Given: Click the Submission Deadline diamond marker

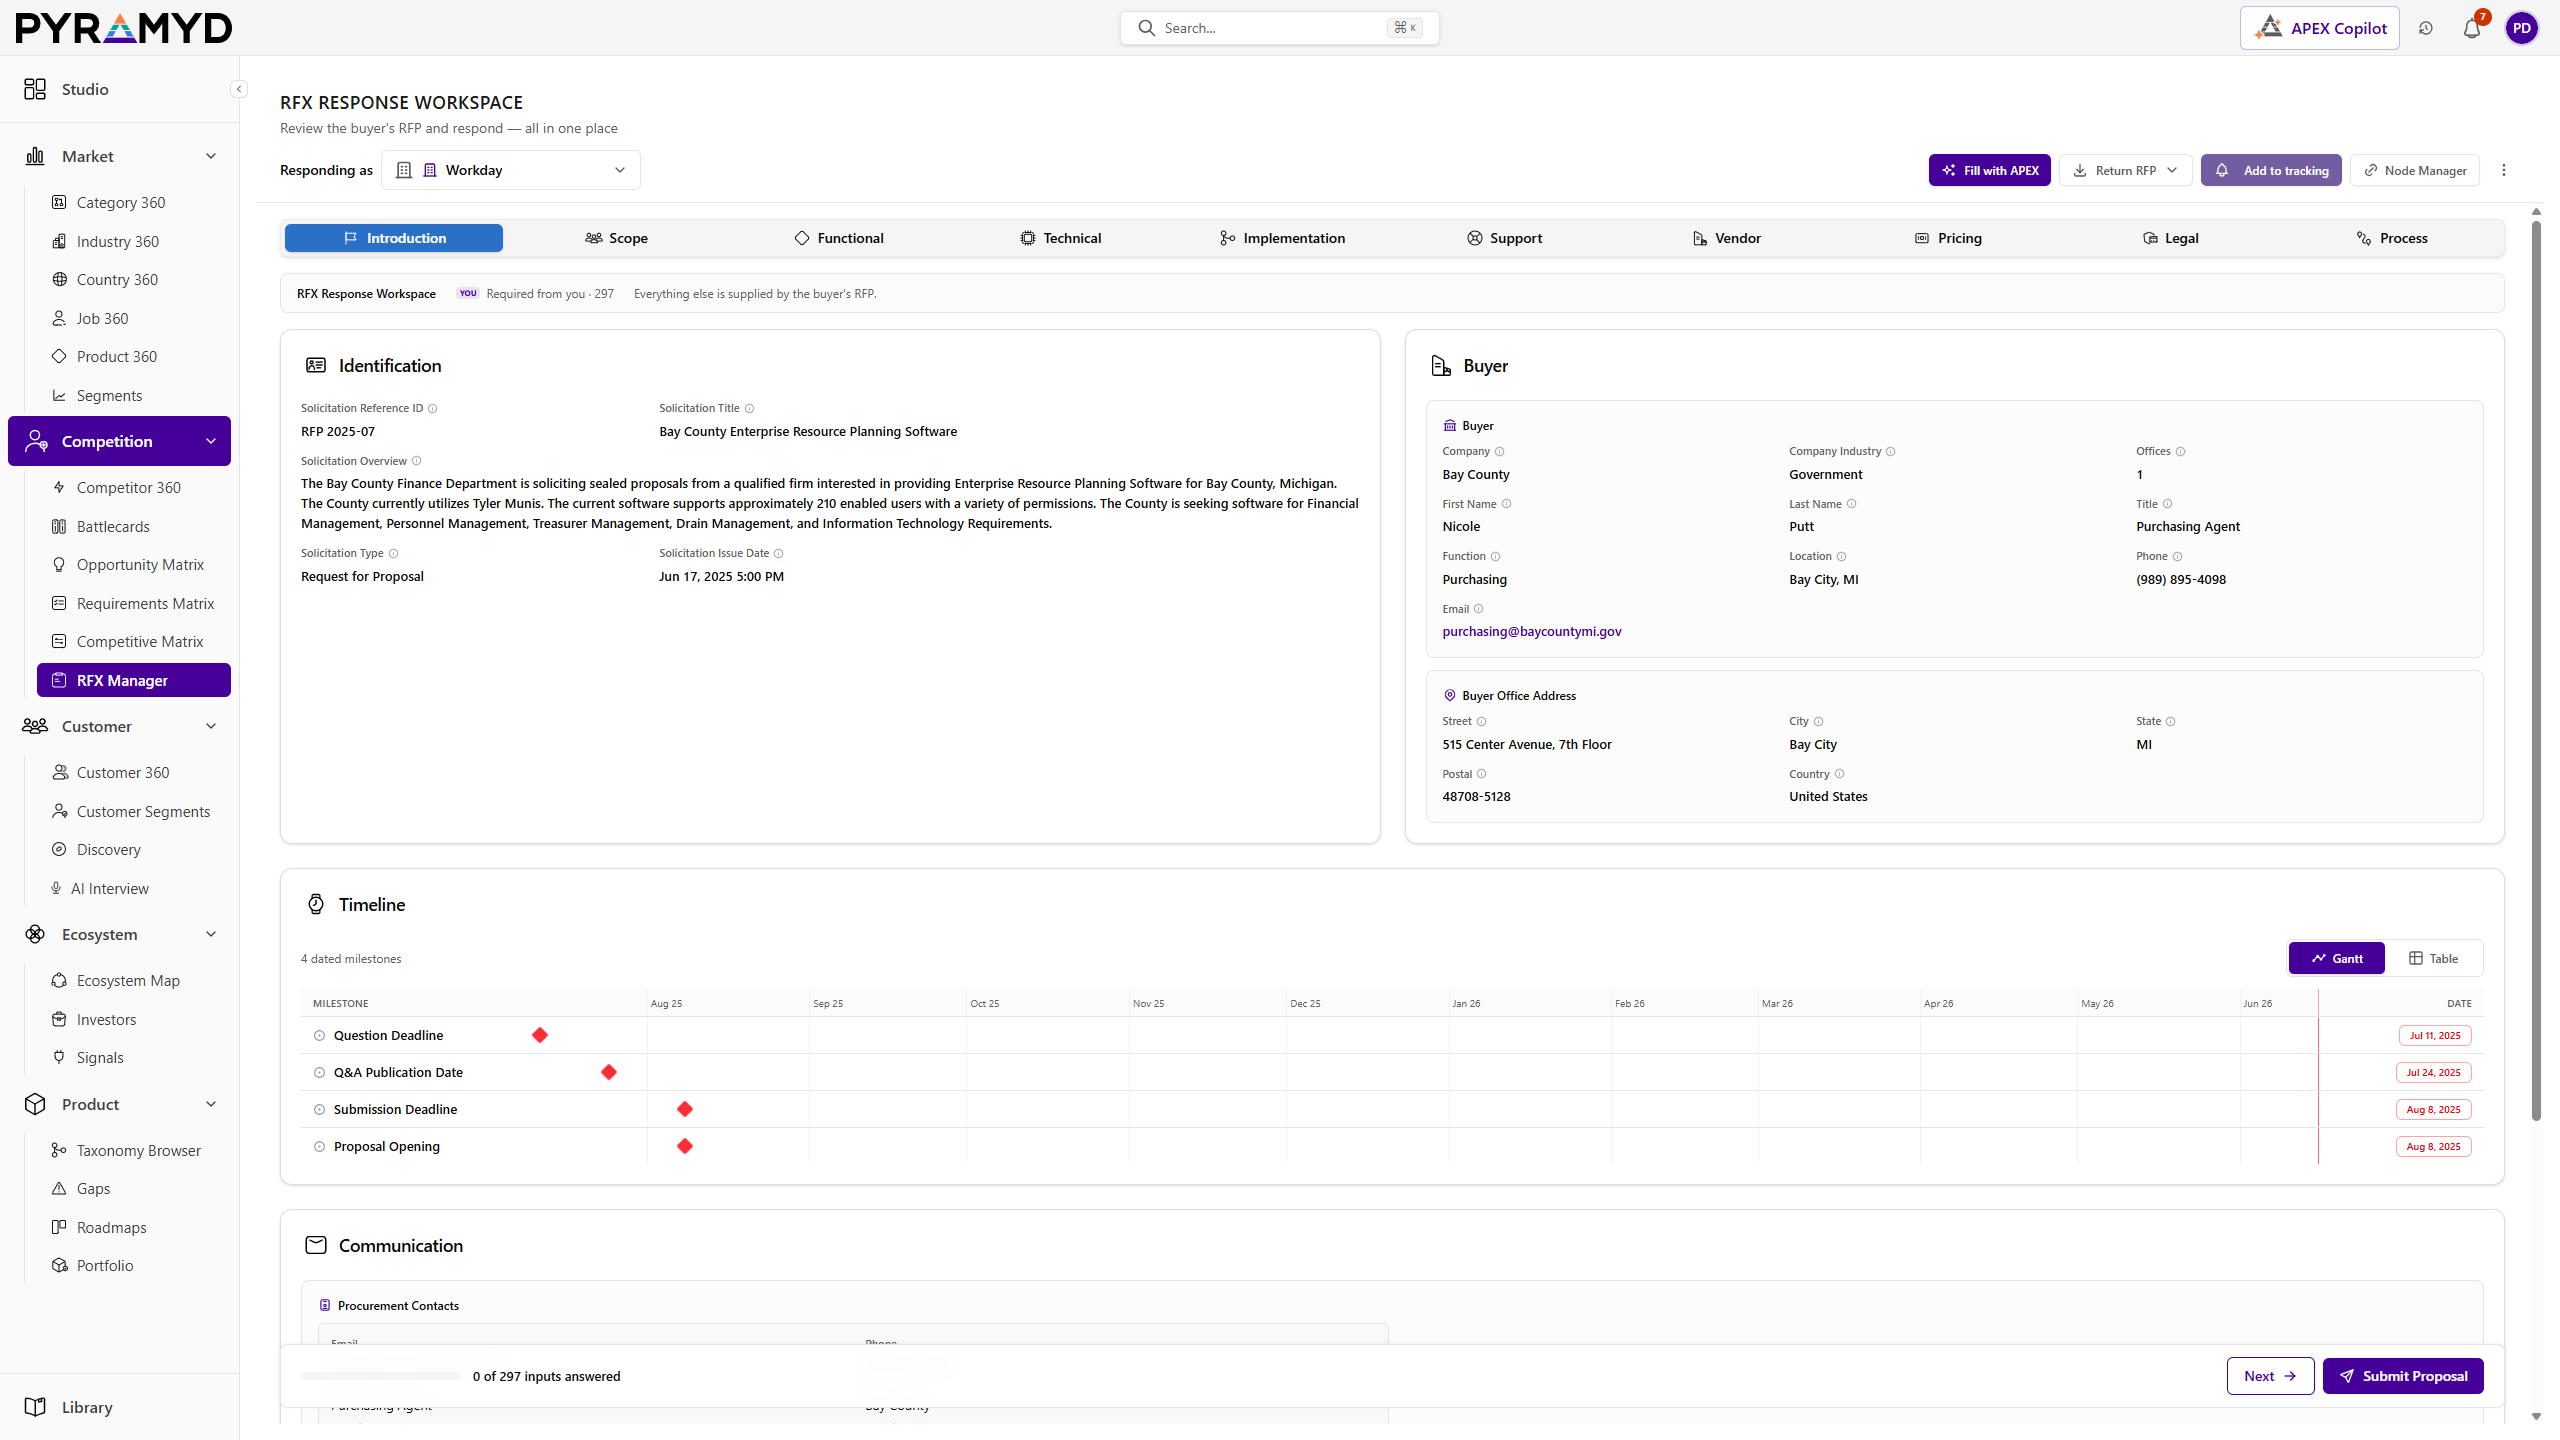Looking at the screenshot, I should pos(685,1109).
